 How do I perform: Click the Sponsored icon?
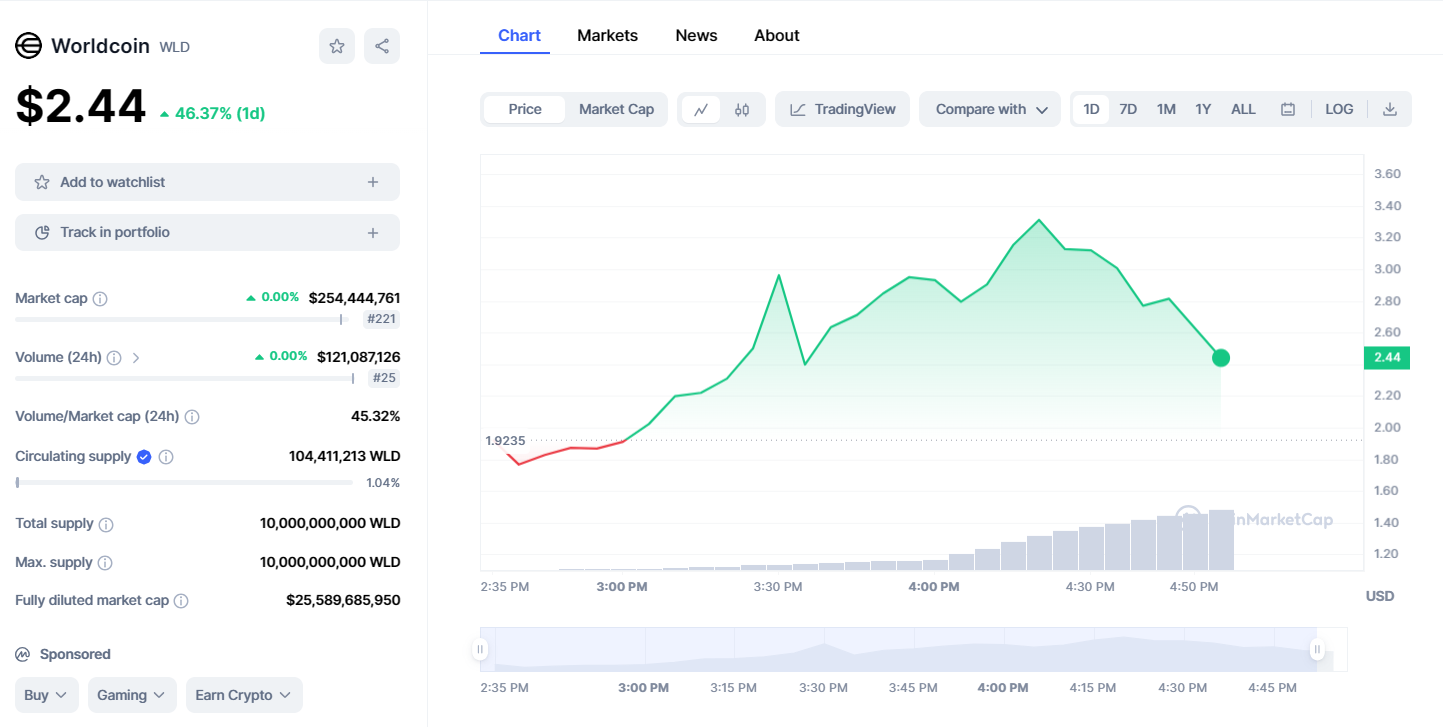23,654
